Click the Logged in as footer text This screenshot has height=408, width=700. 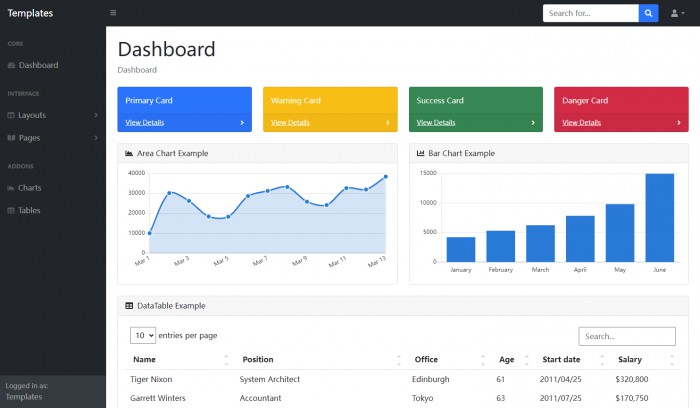coord(27,386)
